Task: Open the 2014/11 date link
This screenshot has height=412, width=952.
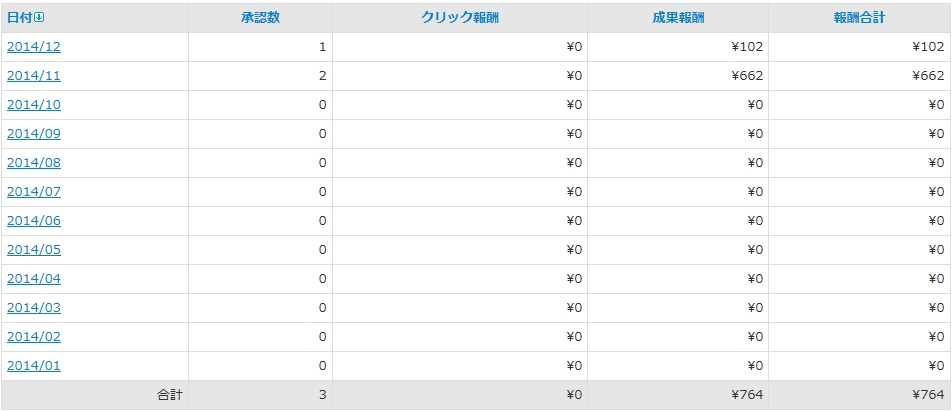Action: [33, 76]
